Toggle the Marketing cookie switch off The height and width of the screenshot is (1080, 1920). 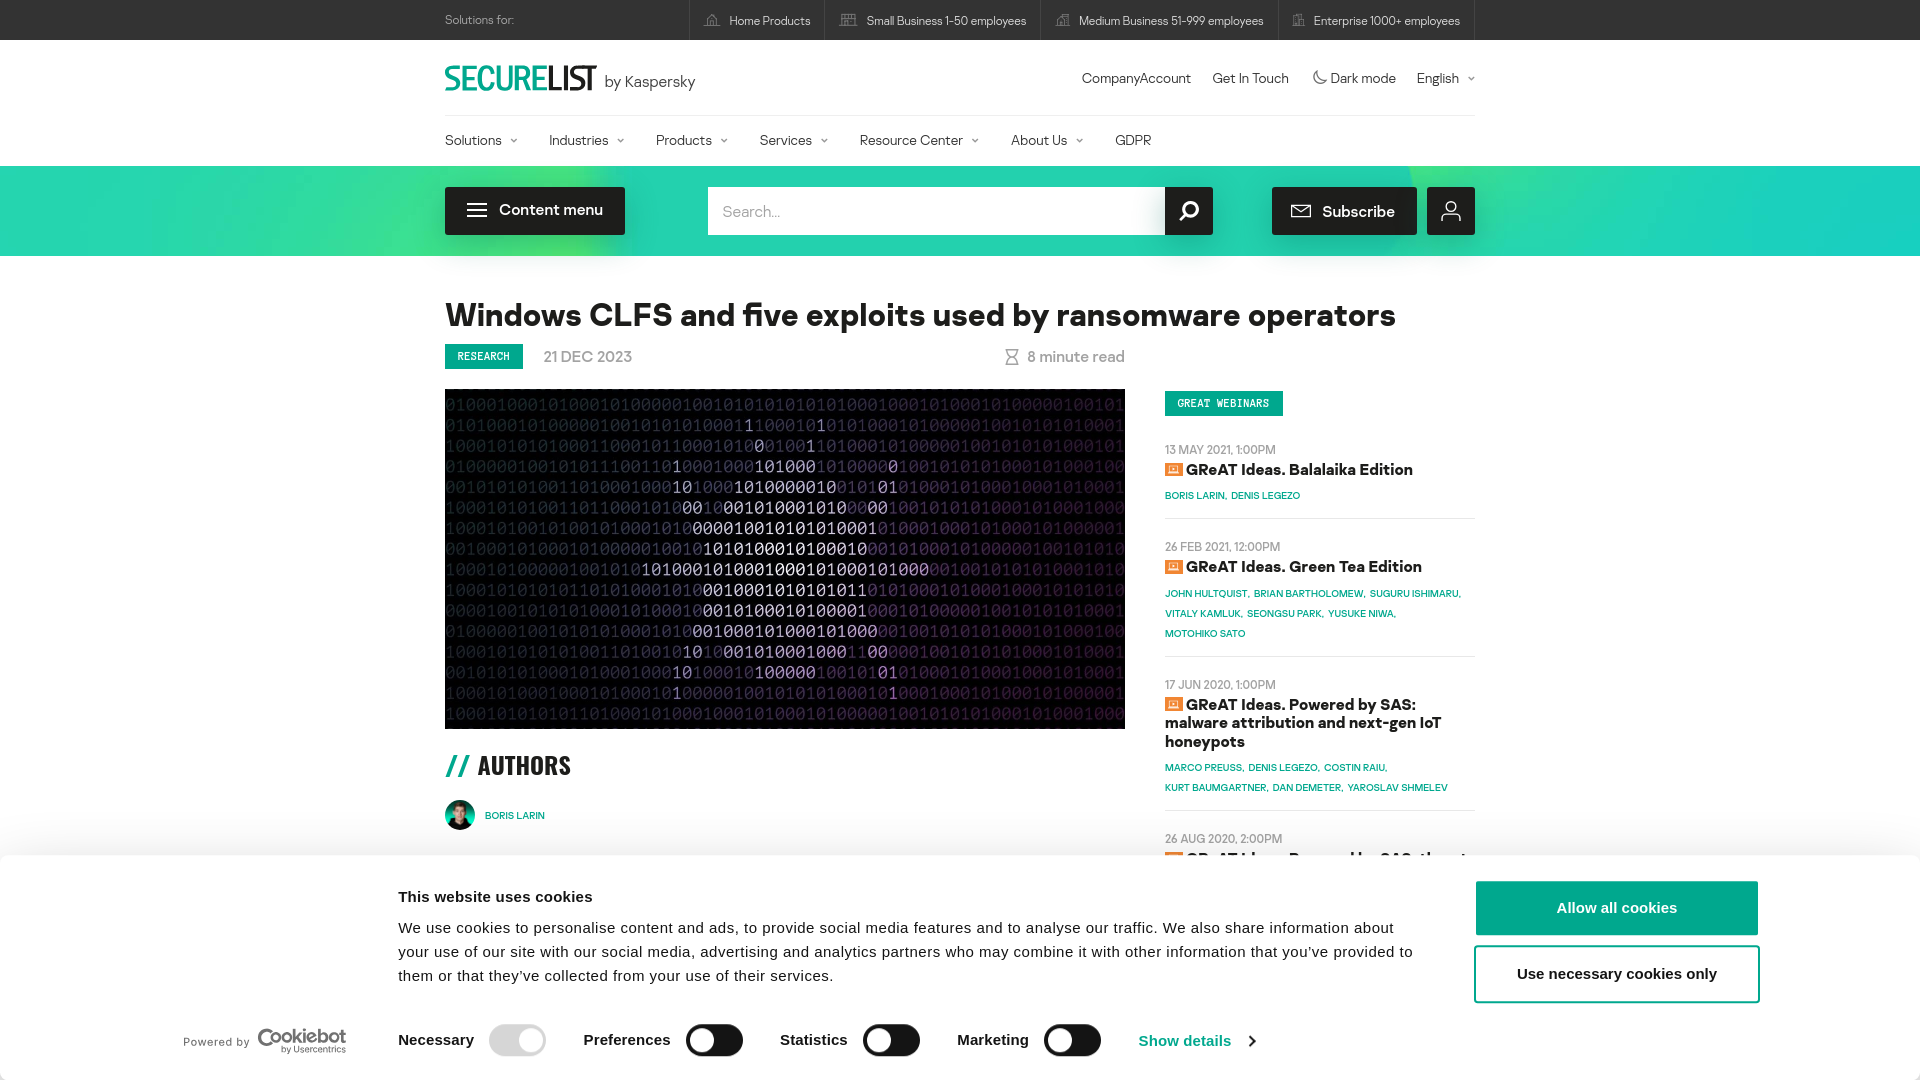tap(1072, 1040)
